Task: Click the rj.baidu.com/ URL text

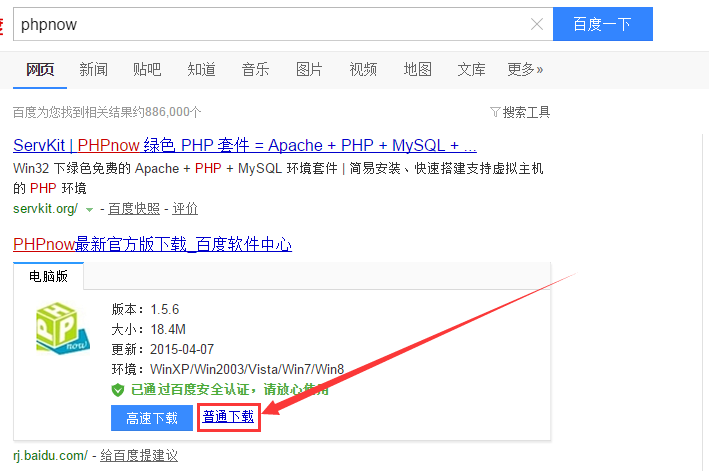Action: pos(50,455)
